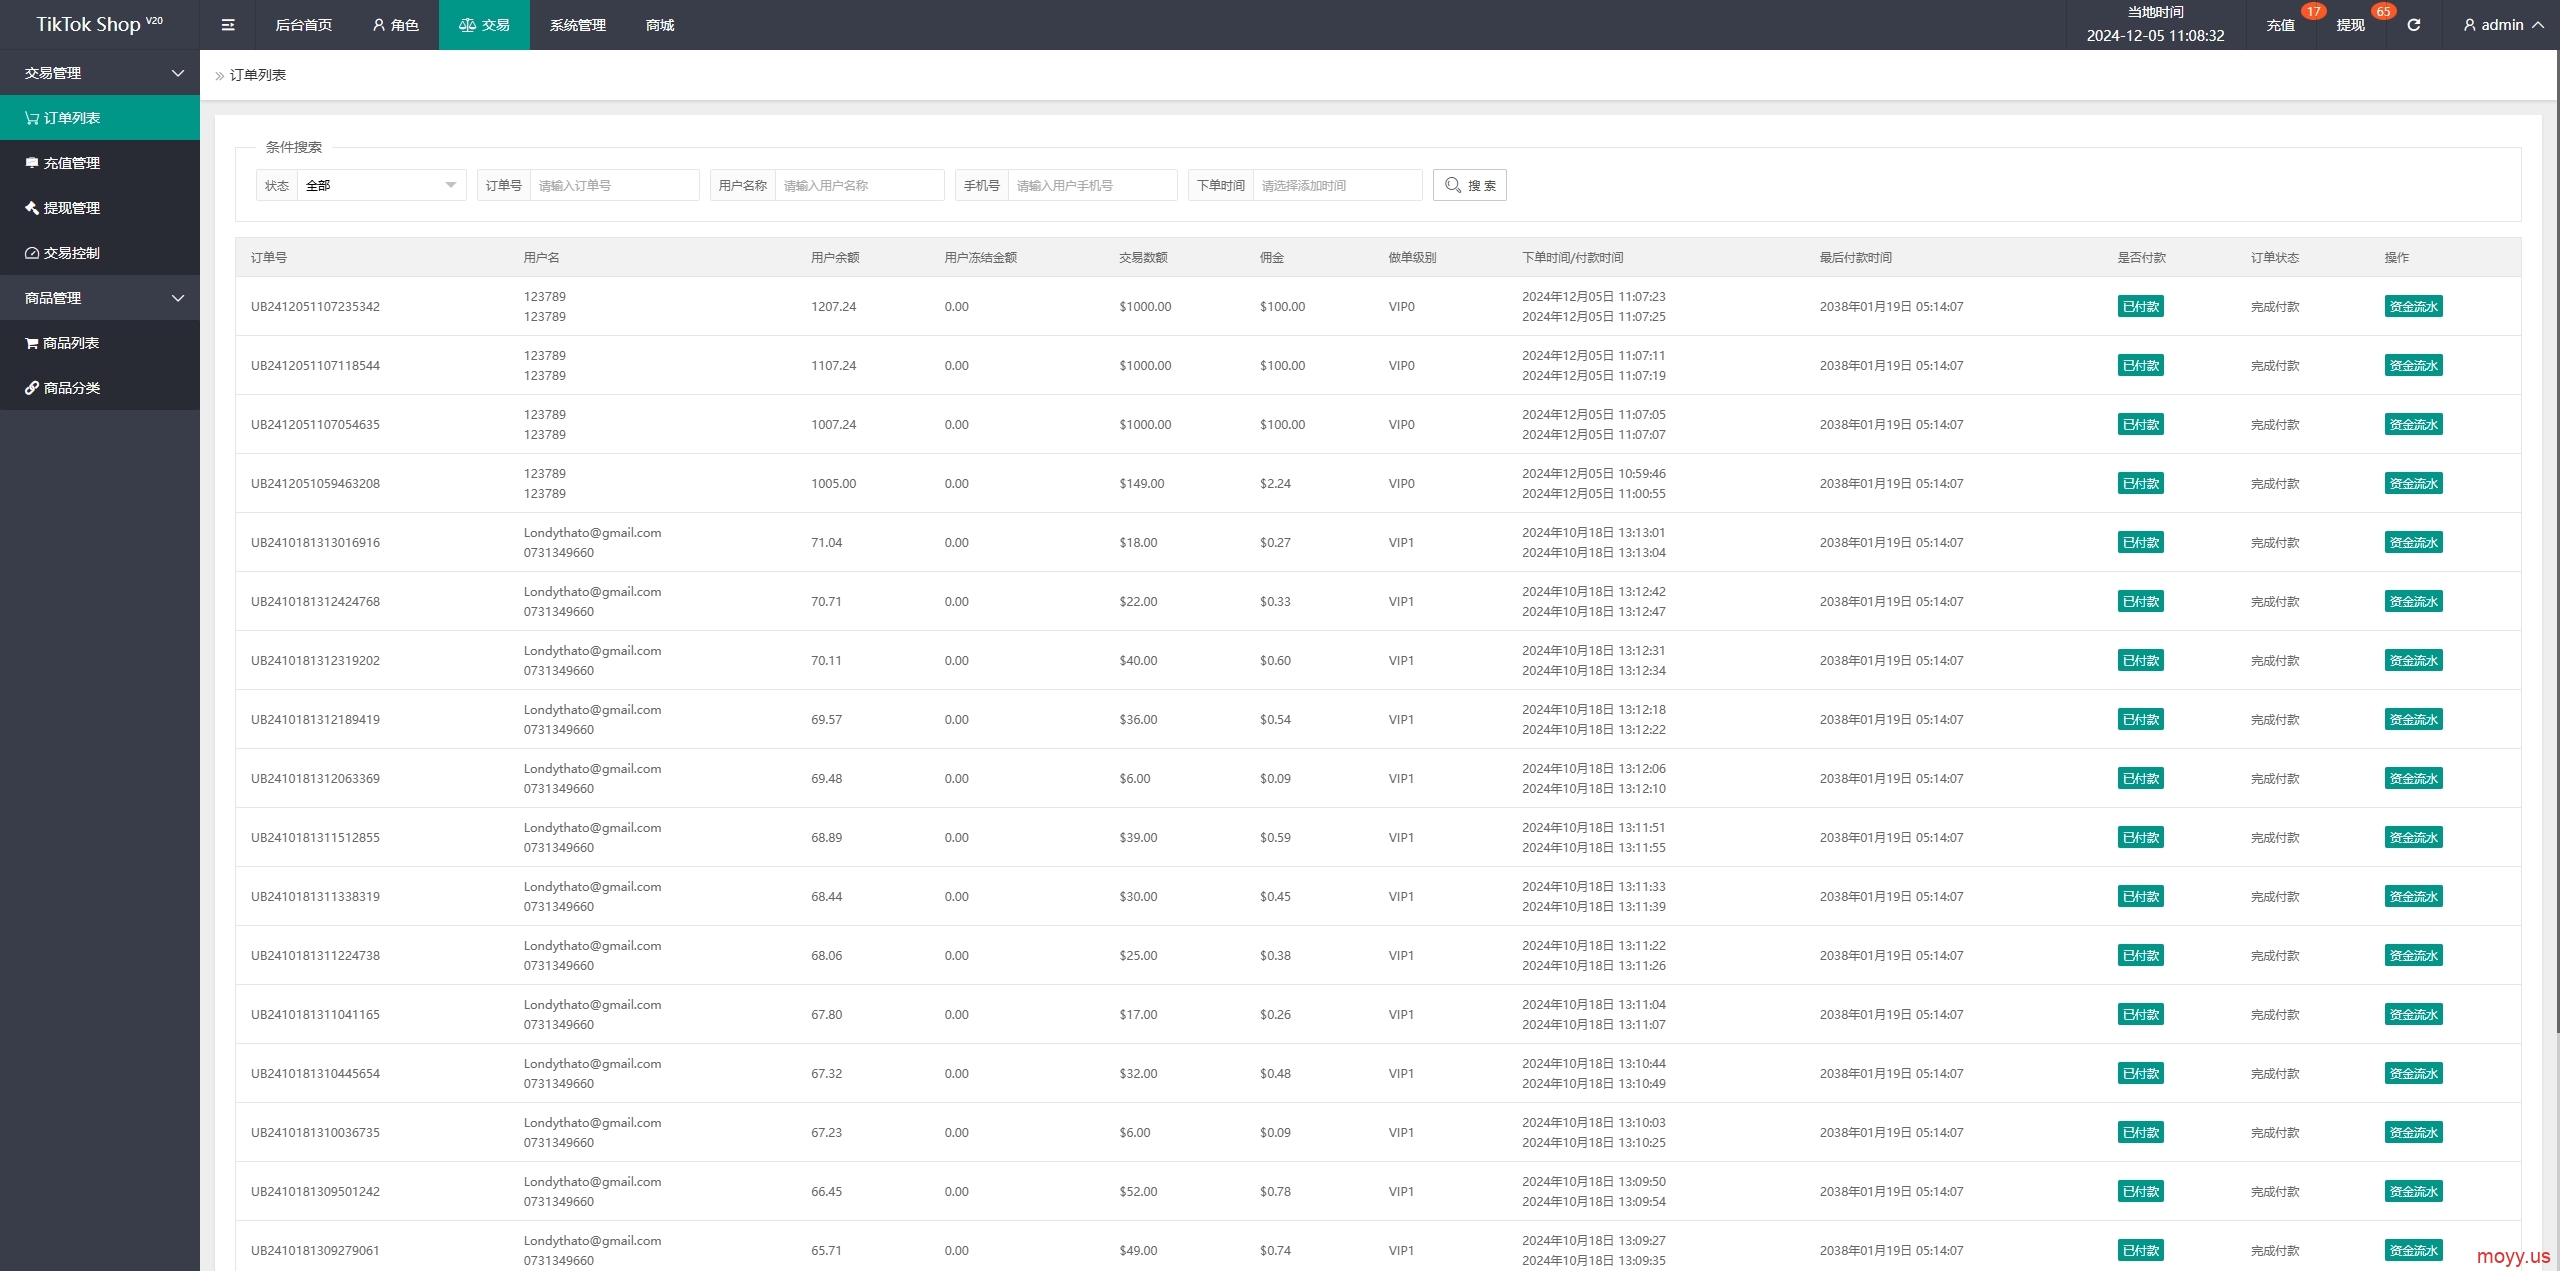Click 已付款 badge for order UB2410181309501242
The image size is (2560, 1271).
point(2140,1192)
